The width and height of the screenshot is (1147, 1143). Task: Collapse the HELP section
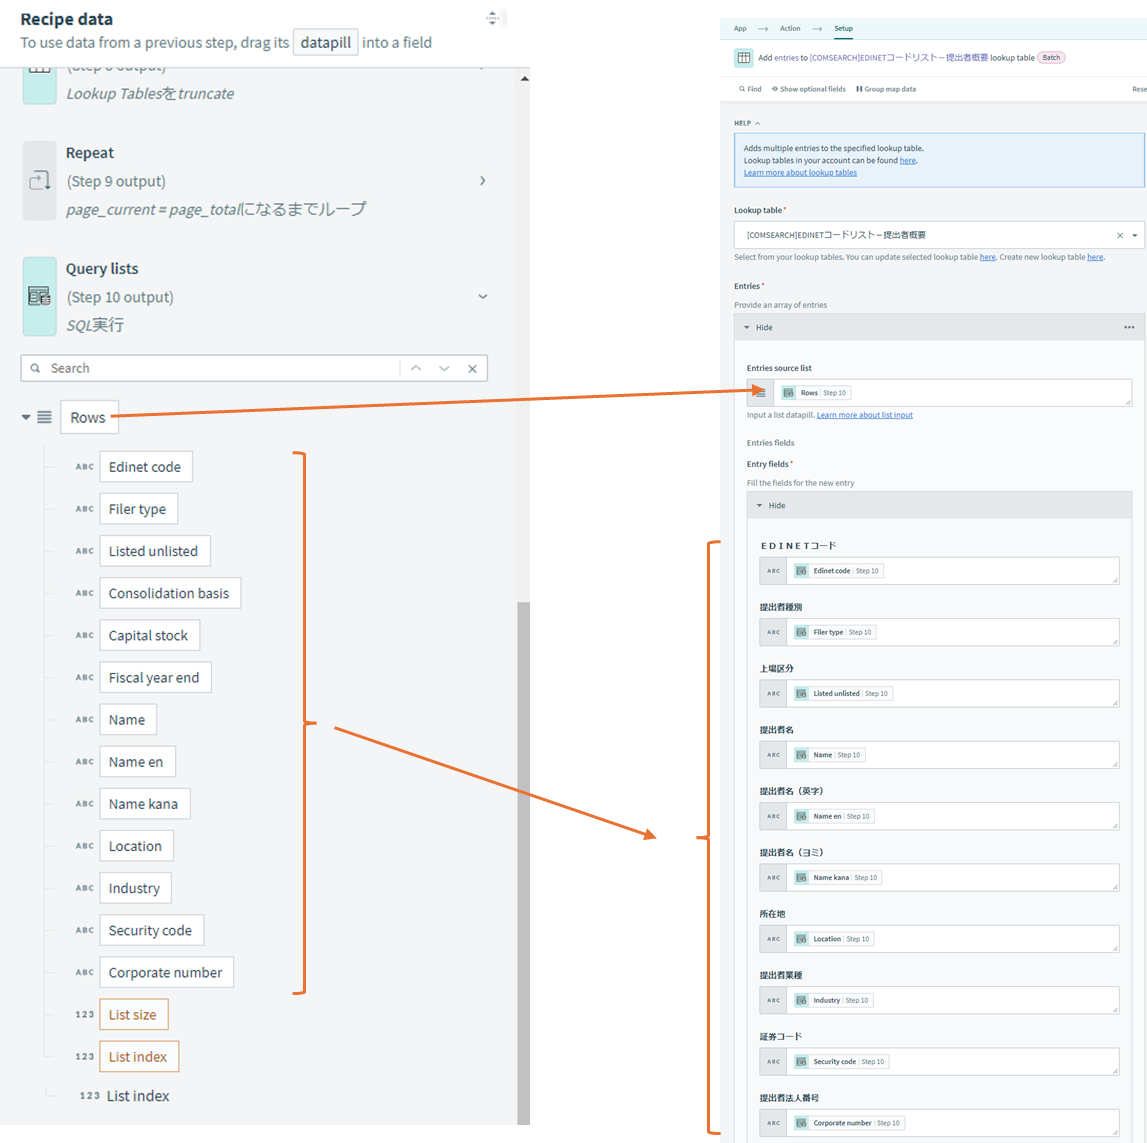(x=747, y=123)
